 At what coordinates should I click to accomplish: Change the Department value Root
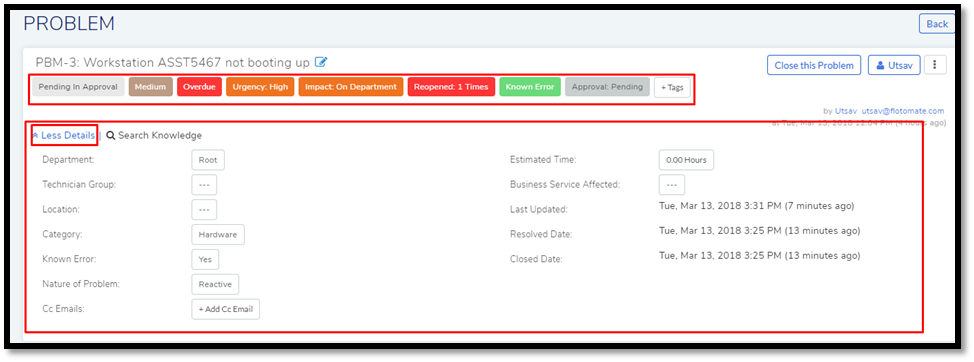pos(208,160)
